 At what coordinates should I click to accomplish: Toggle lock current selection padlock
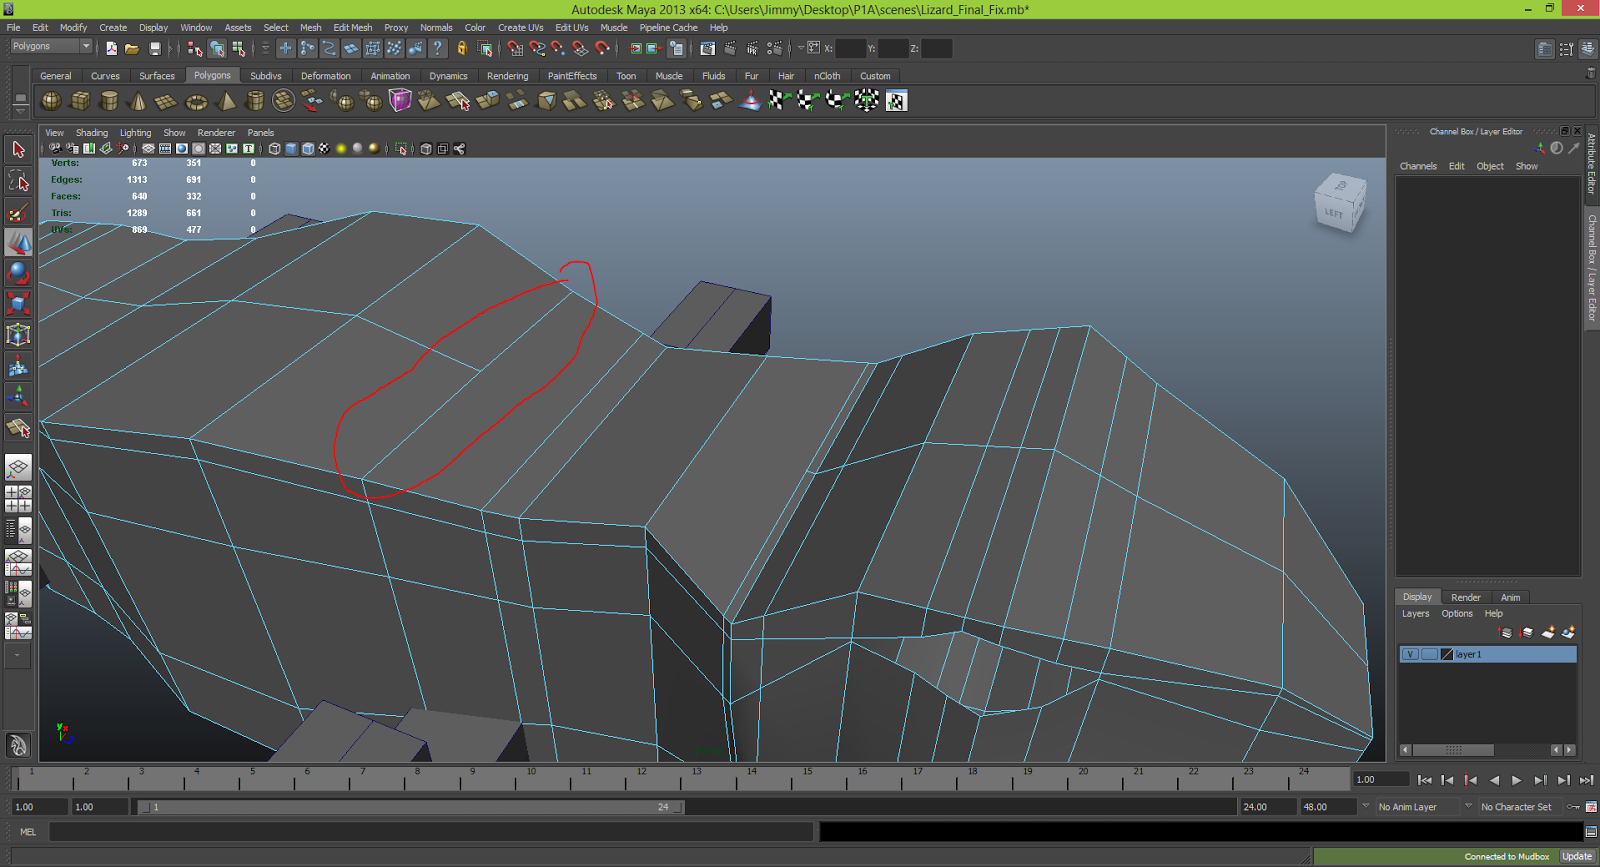tap(462, 48)
